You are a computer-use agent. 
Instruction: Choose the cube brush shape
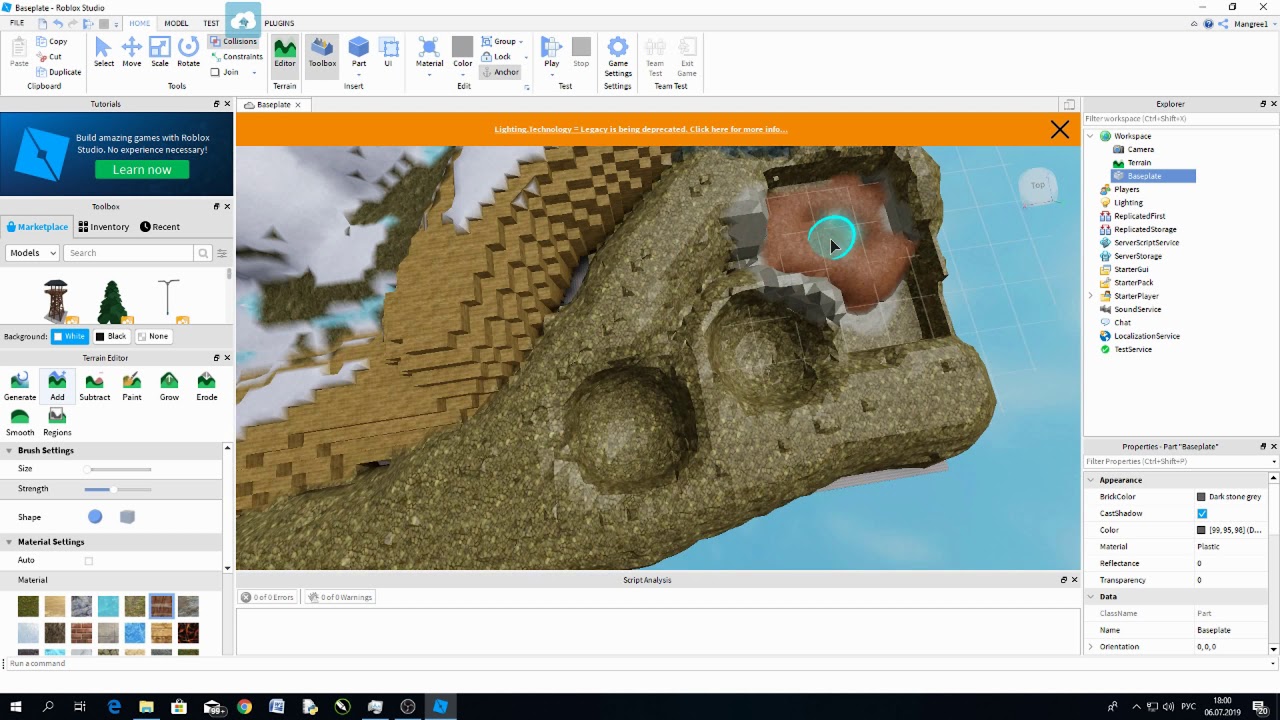[x=127, y=517]
